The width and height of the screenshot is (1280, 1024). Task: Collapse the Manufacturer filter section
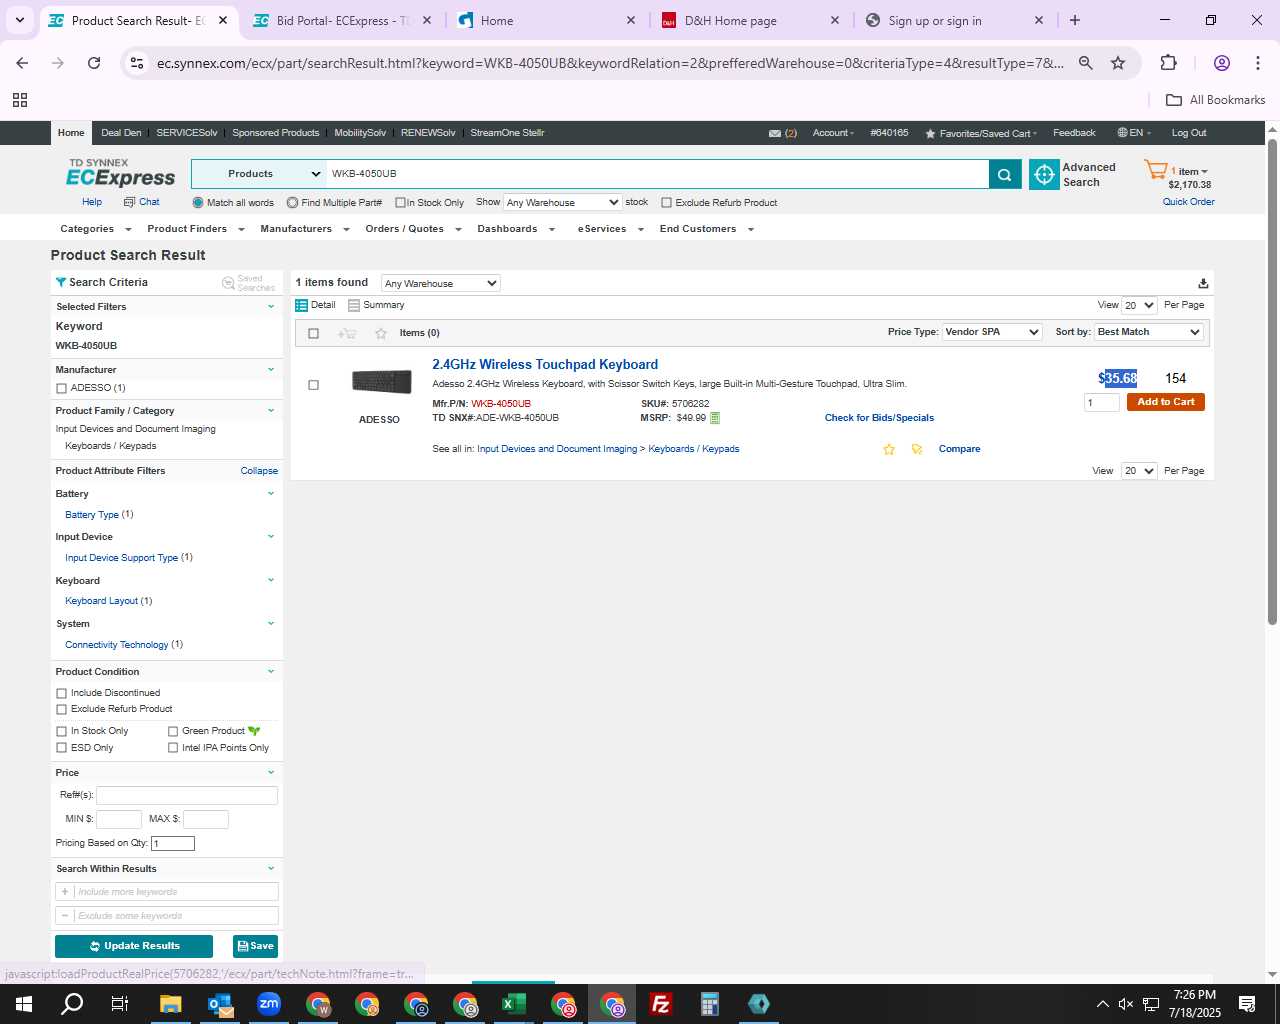click(270, 370)
